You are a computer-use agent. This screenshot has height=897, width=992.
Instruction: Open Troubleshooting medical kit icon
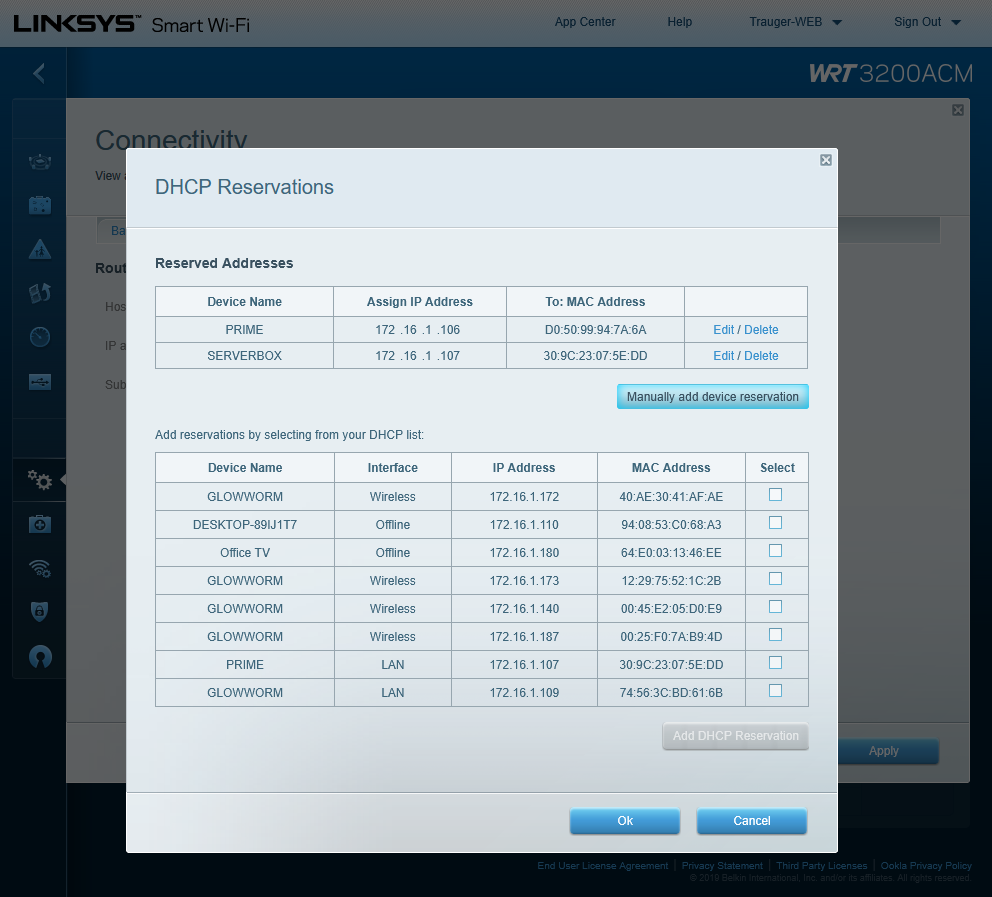(x=40, y=525)
